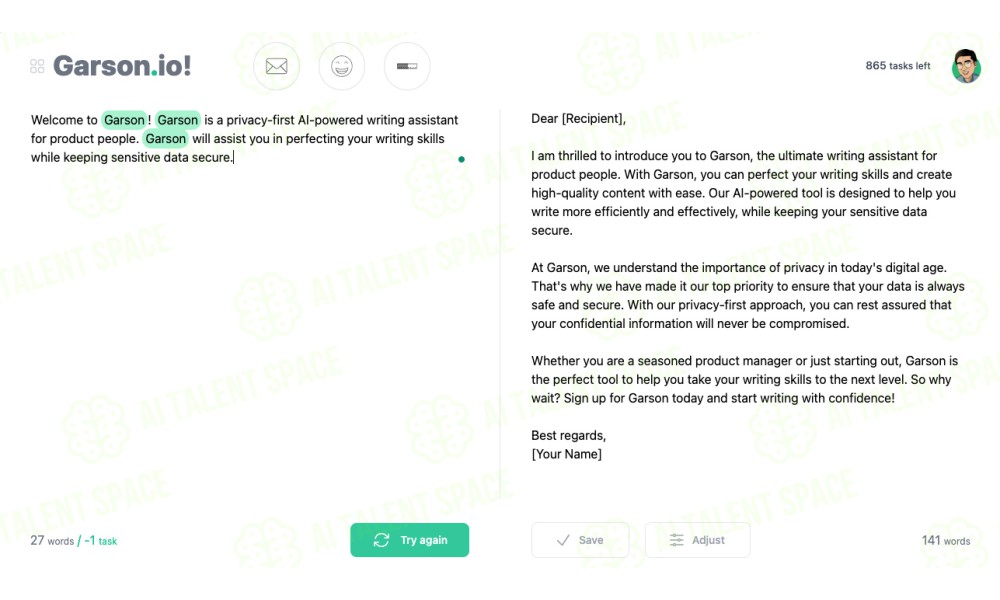Image resolution: width=1000 pixels, height=600 pixels.
Task: Choose the smiley face tone icon
Action: coord(342,66)
